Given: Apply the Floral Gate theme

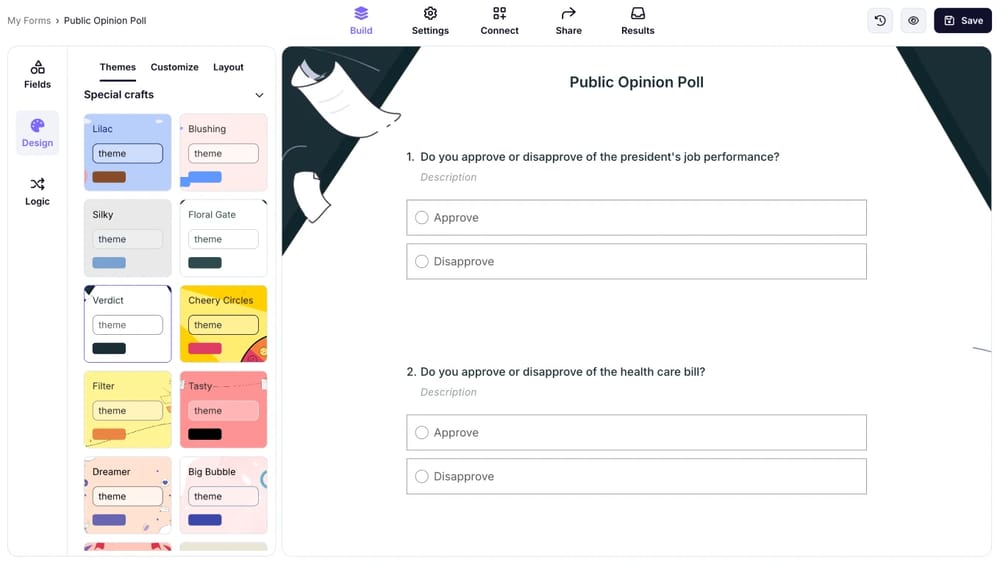Looking at the screenshot, I should click(x=223, y=237).
